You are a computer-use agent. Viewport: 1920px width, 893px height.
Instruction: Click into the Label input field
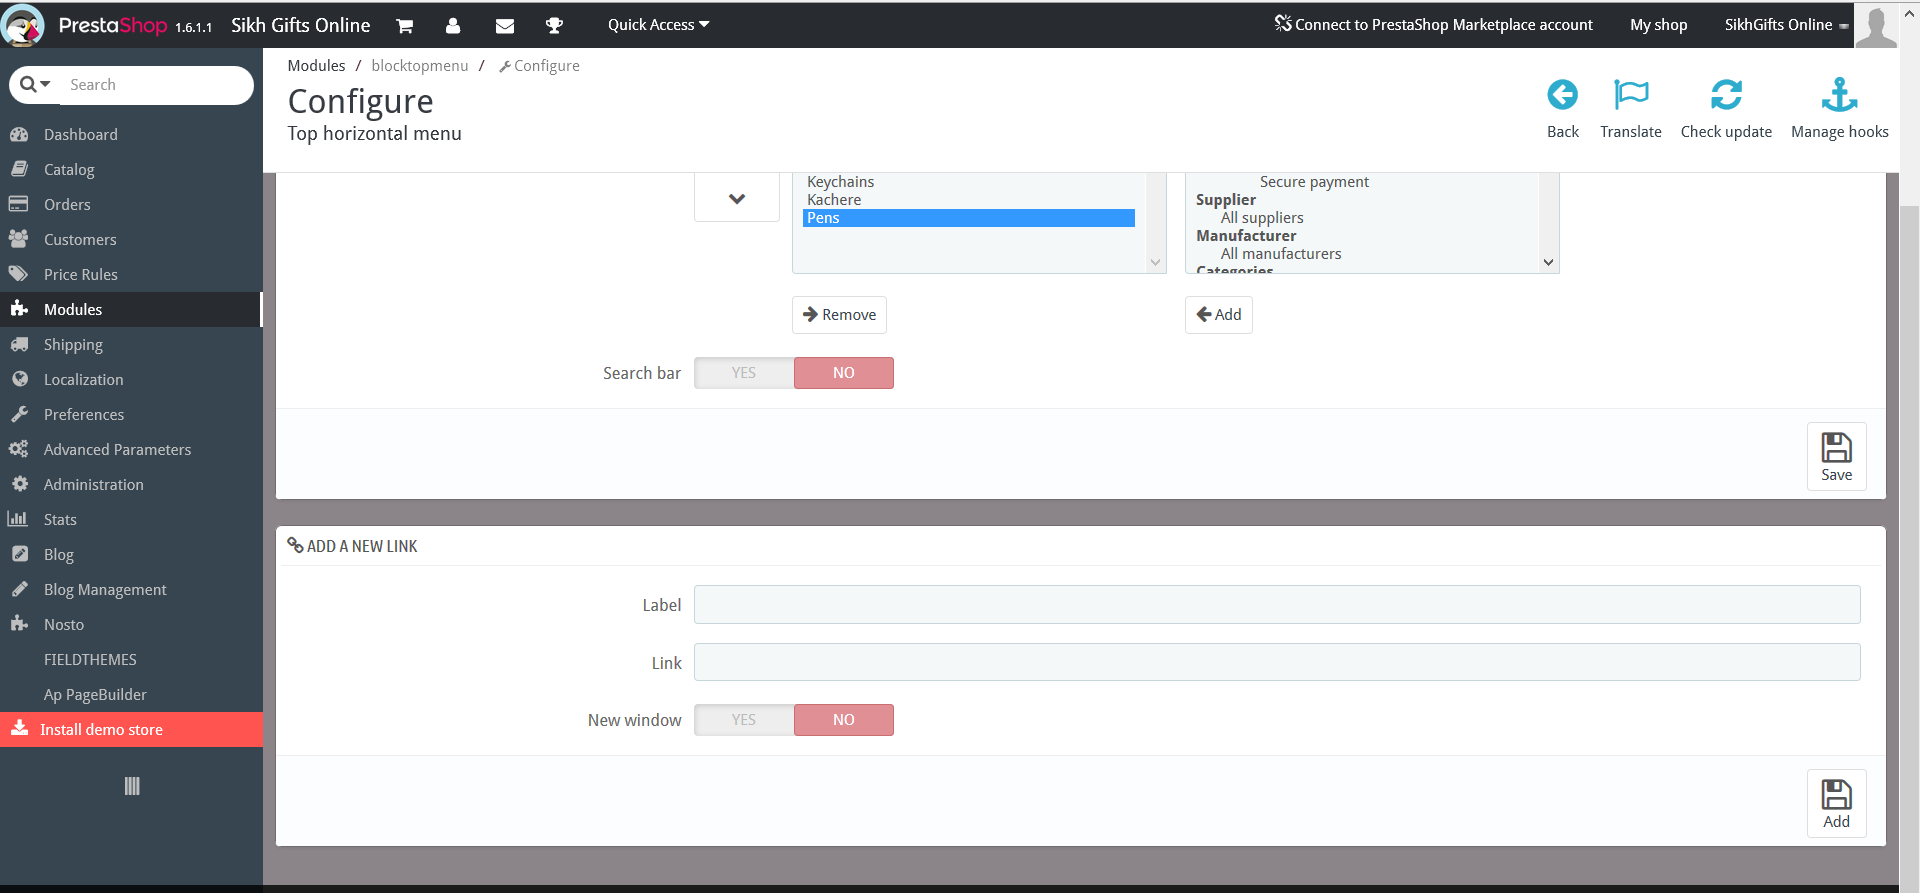pos(1277,605)
